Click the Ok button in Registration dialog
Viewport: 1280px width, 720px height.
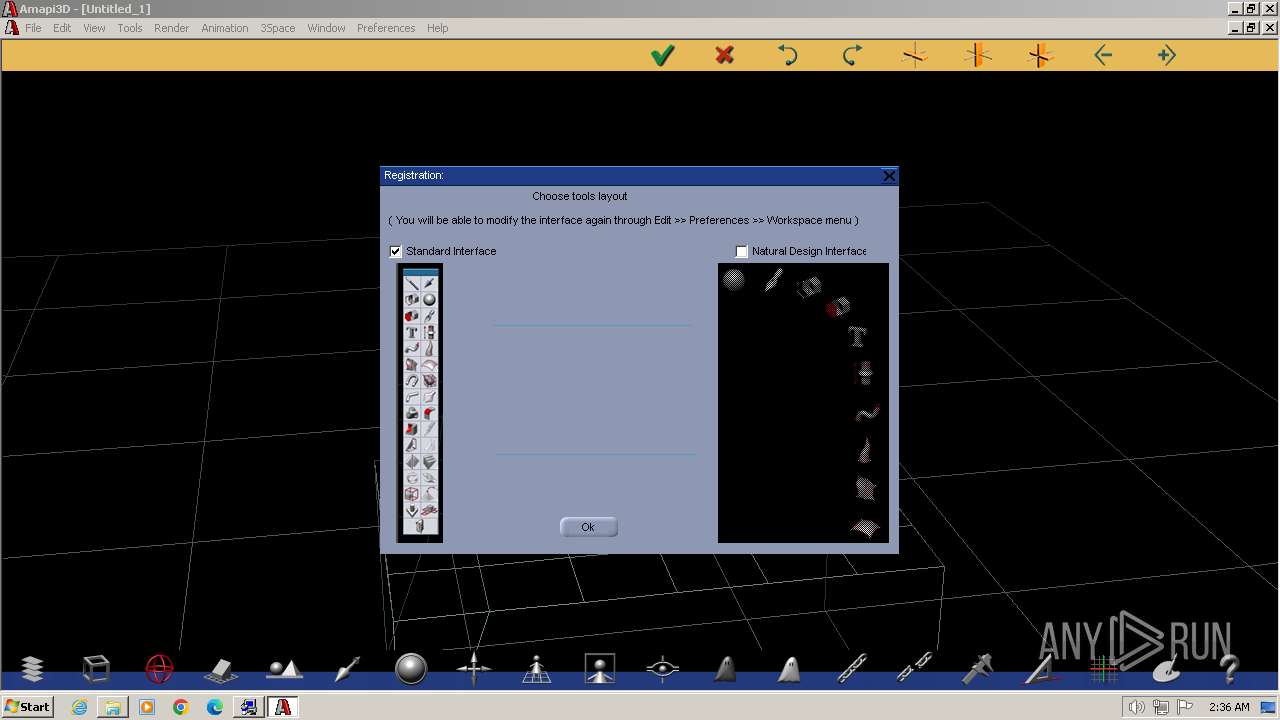(588, 527)
